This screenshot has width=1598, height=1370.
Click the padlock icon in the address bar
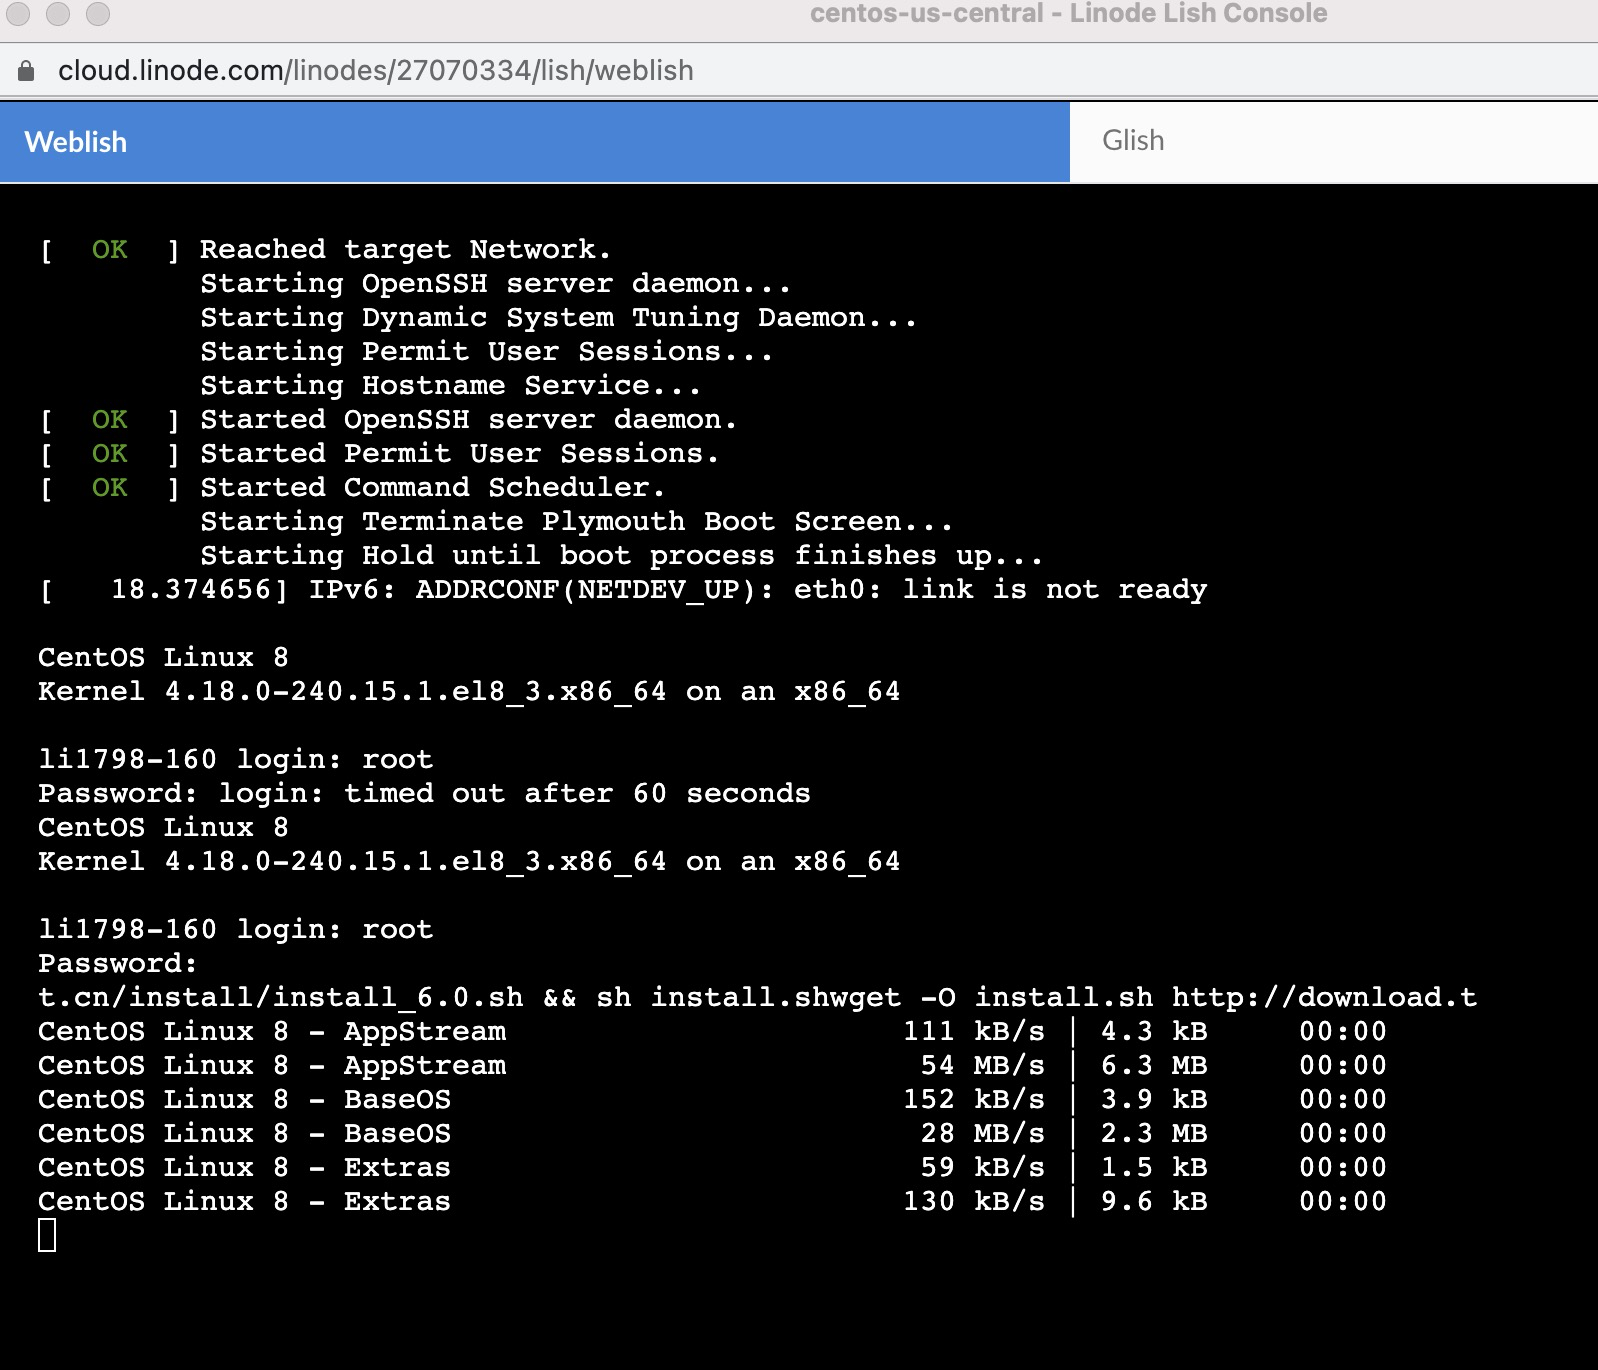coord(27,71)
